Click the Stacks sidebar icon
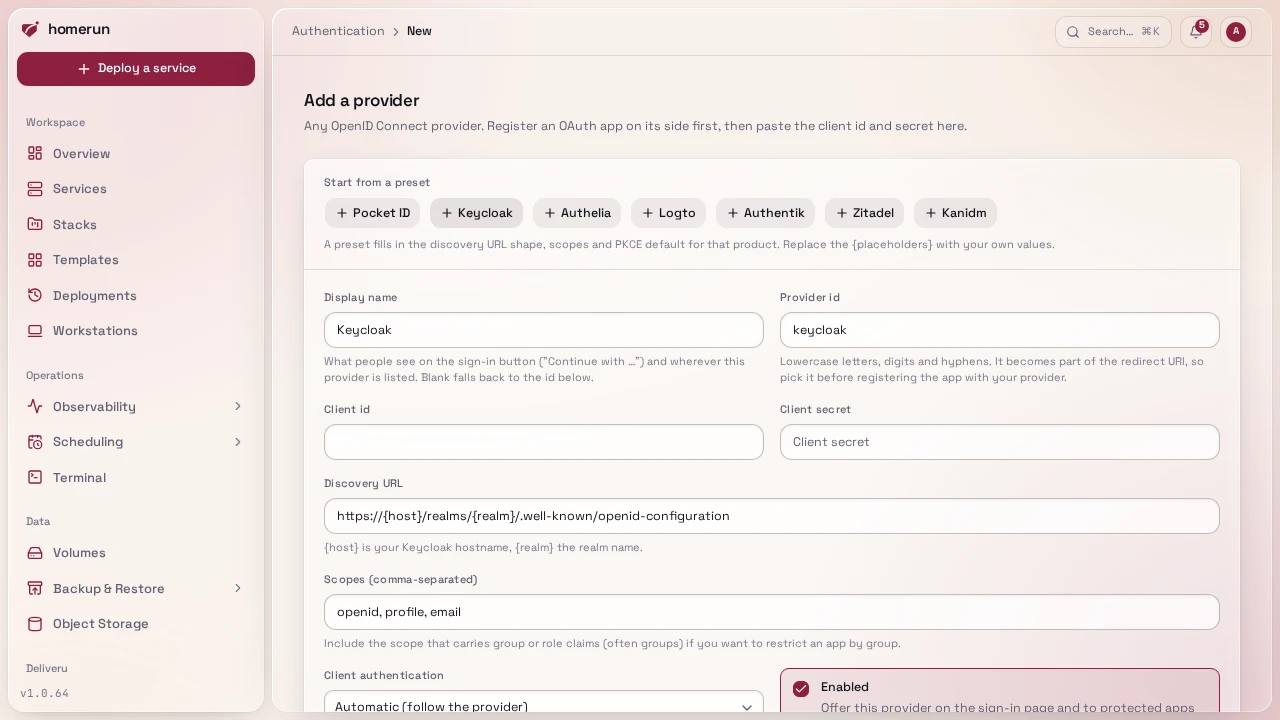1280x720 pixels. (x=35, y=224)
